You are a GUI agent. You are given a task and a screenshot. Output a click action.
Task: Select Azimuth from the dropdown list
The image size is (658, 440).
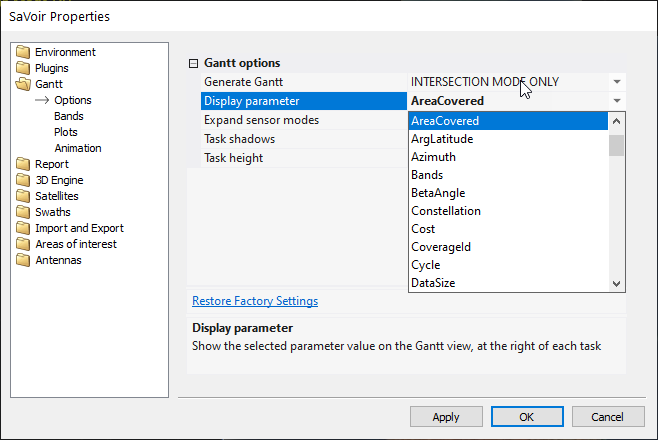[433, 157]
